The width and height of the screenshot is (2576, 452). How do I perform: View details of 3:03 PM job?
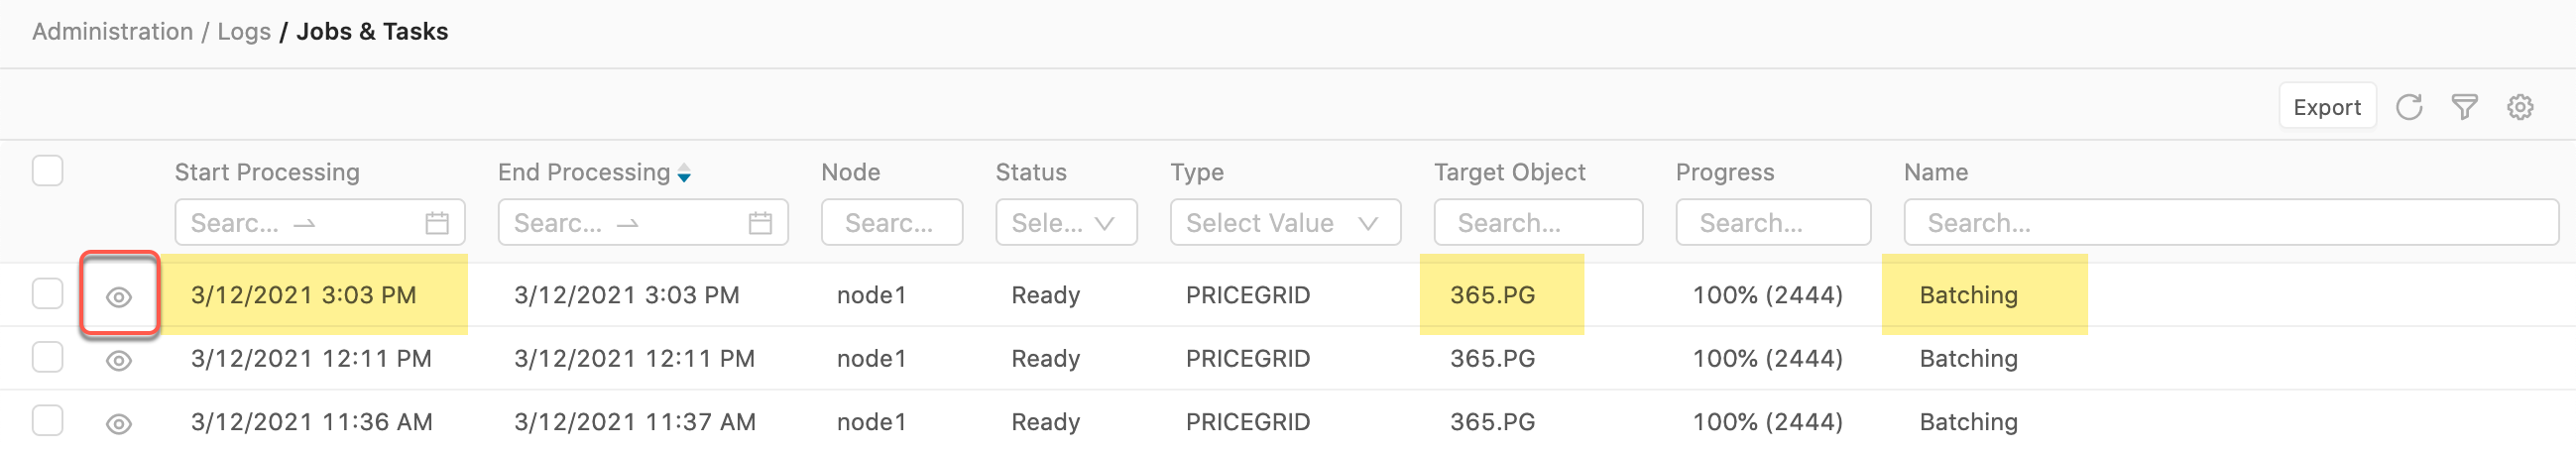pyautogui.click(x=119, y=296)
